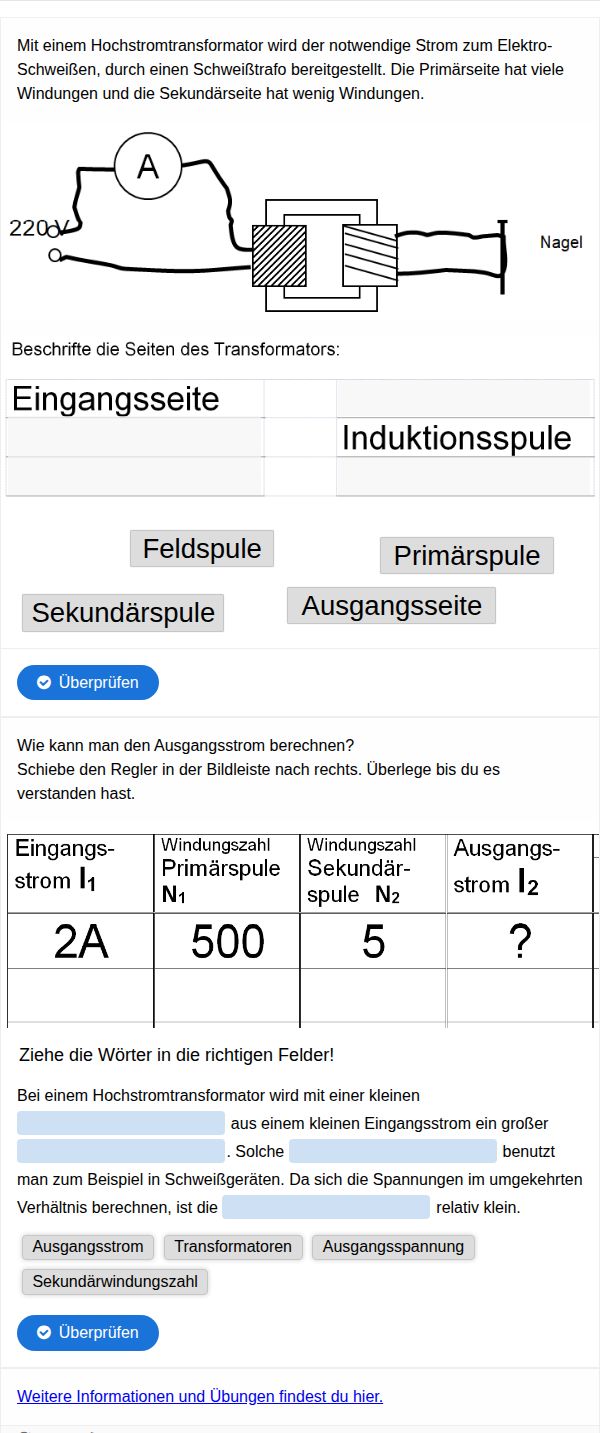Click the placed Eingangsseite label

click(115, 399)
